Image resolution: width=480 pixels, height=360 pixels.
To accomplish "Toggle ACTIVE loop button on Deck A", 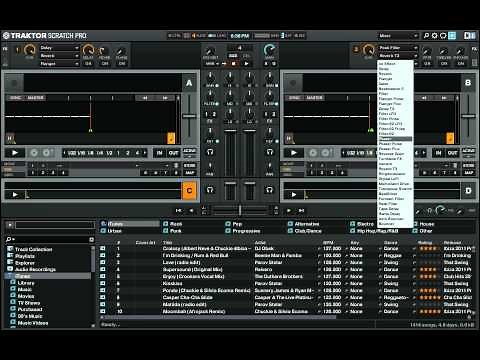I will (x=190, y=151).
